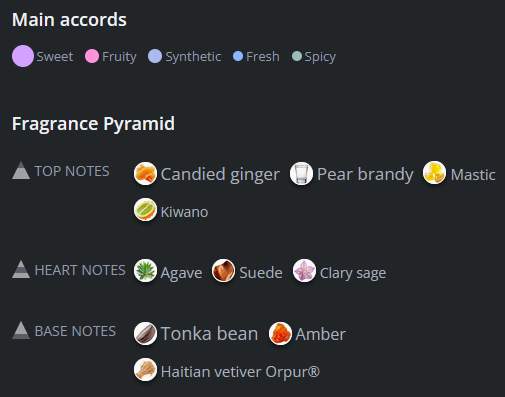The height and width of the screenshot is (397, 505).
Task: Click the Base Notes pyramid icon
Action: tap(21, 330)
